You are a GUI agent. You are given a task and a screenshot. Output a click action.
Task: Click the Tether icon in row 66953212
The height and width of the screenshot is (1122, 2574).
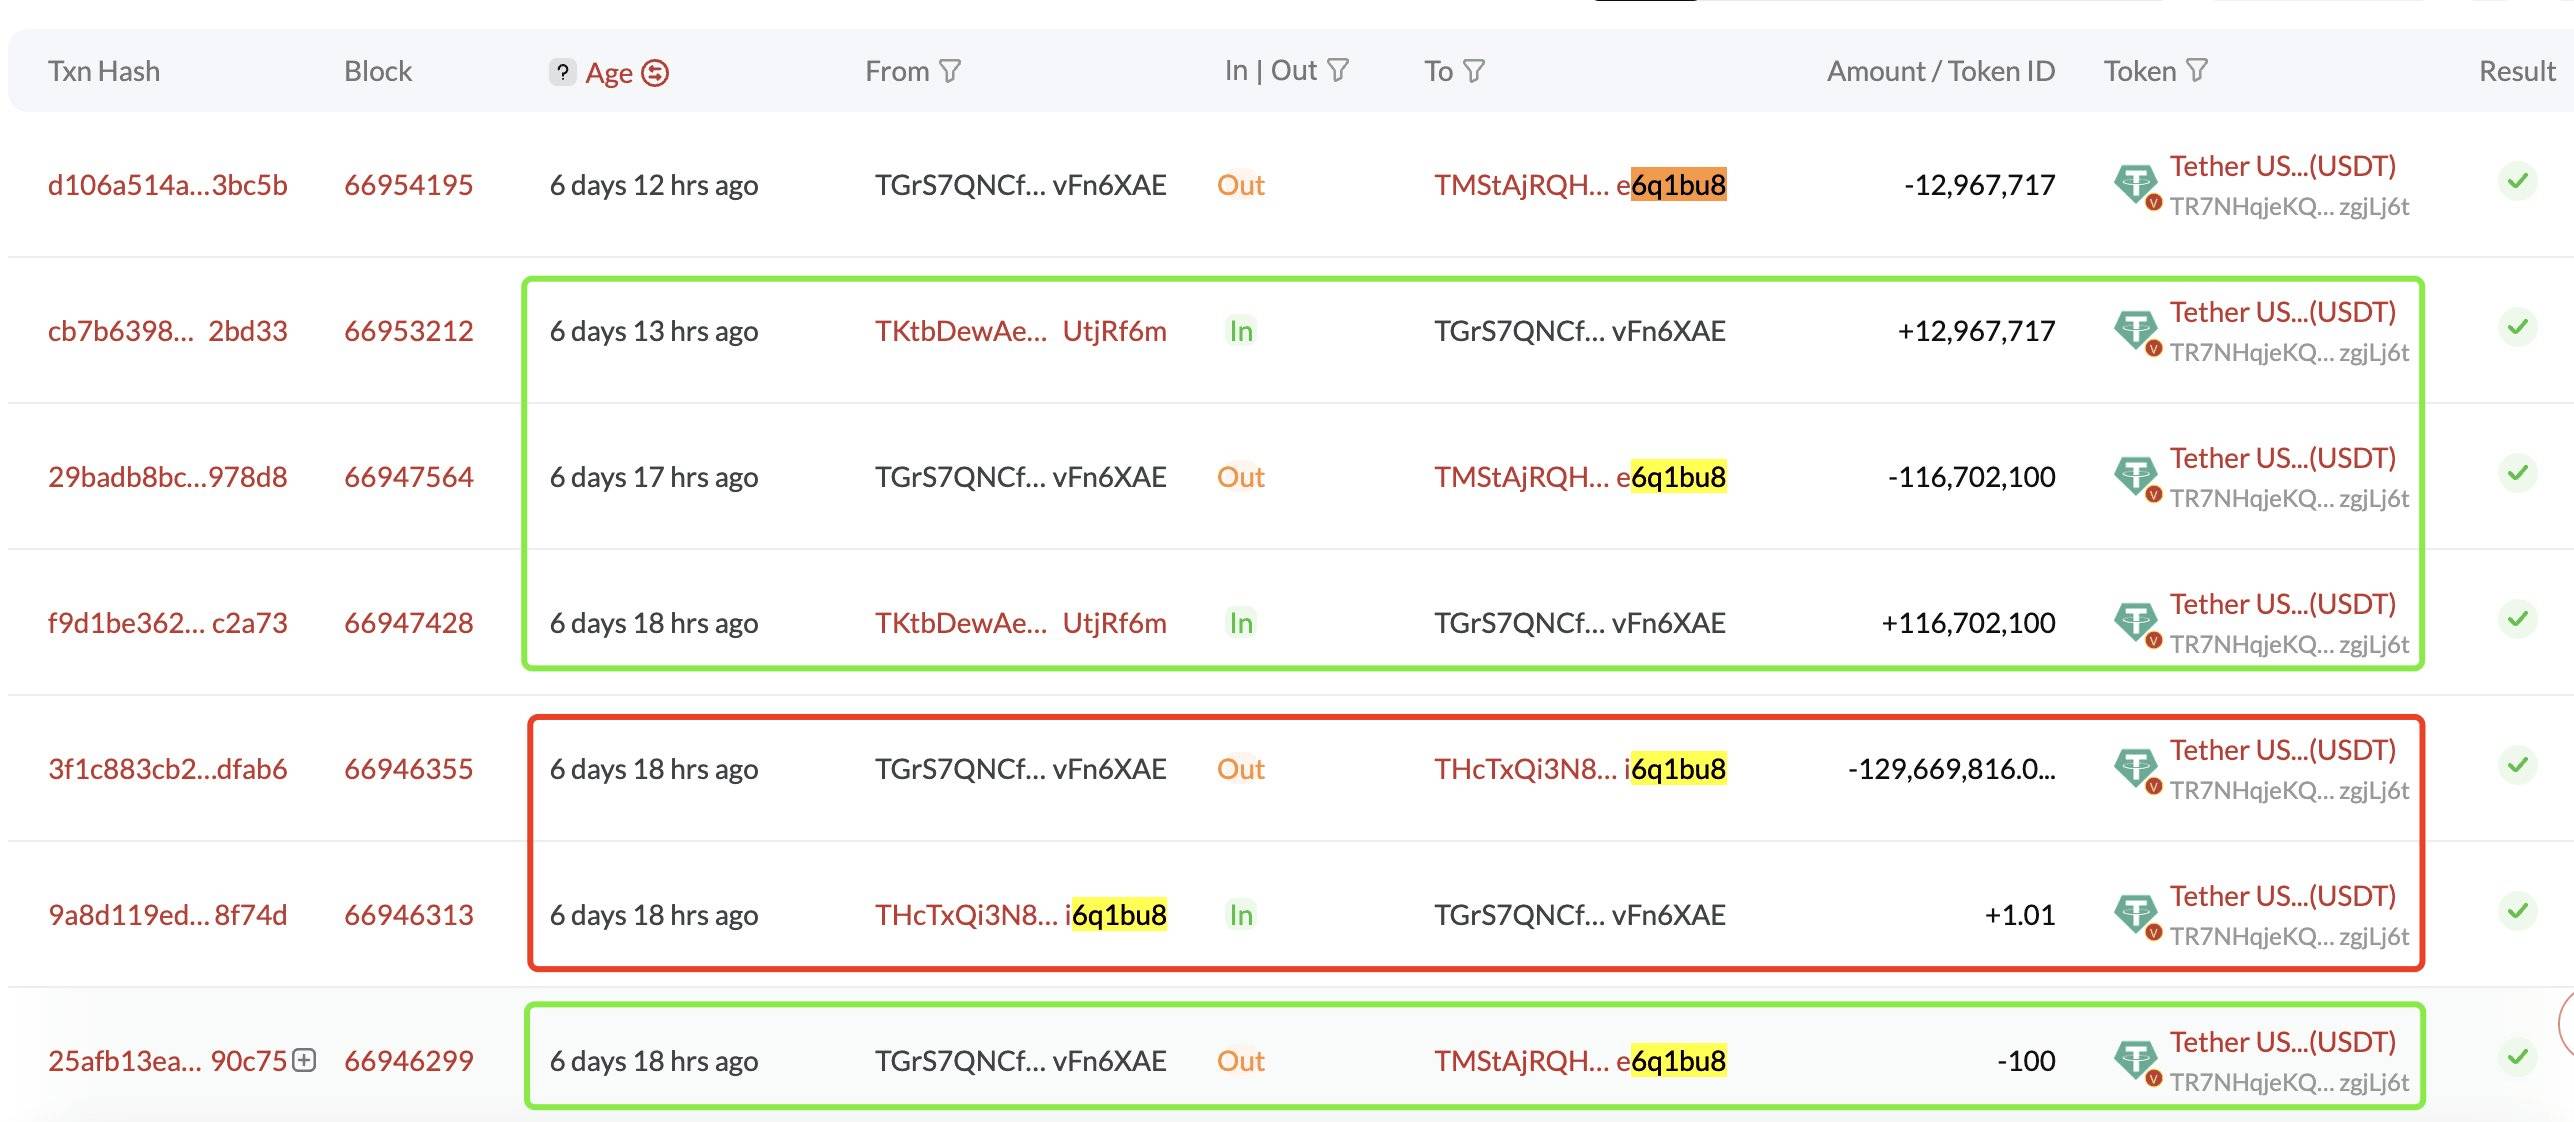point(2137,332)
